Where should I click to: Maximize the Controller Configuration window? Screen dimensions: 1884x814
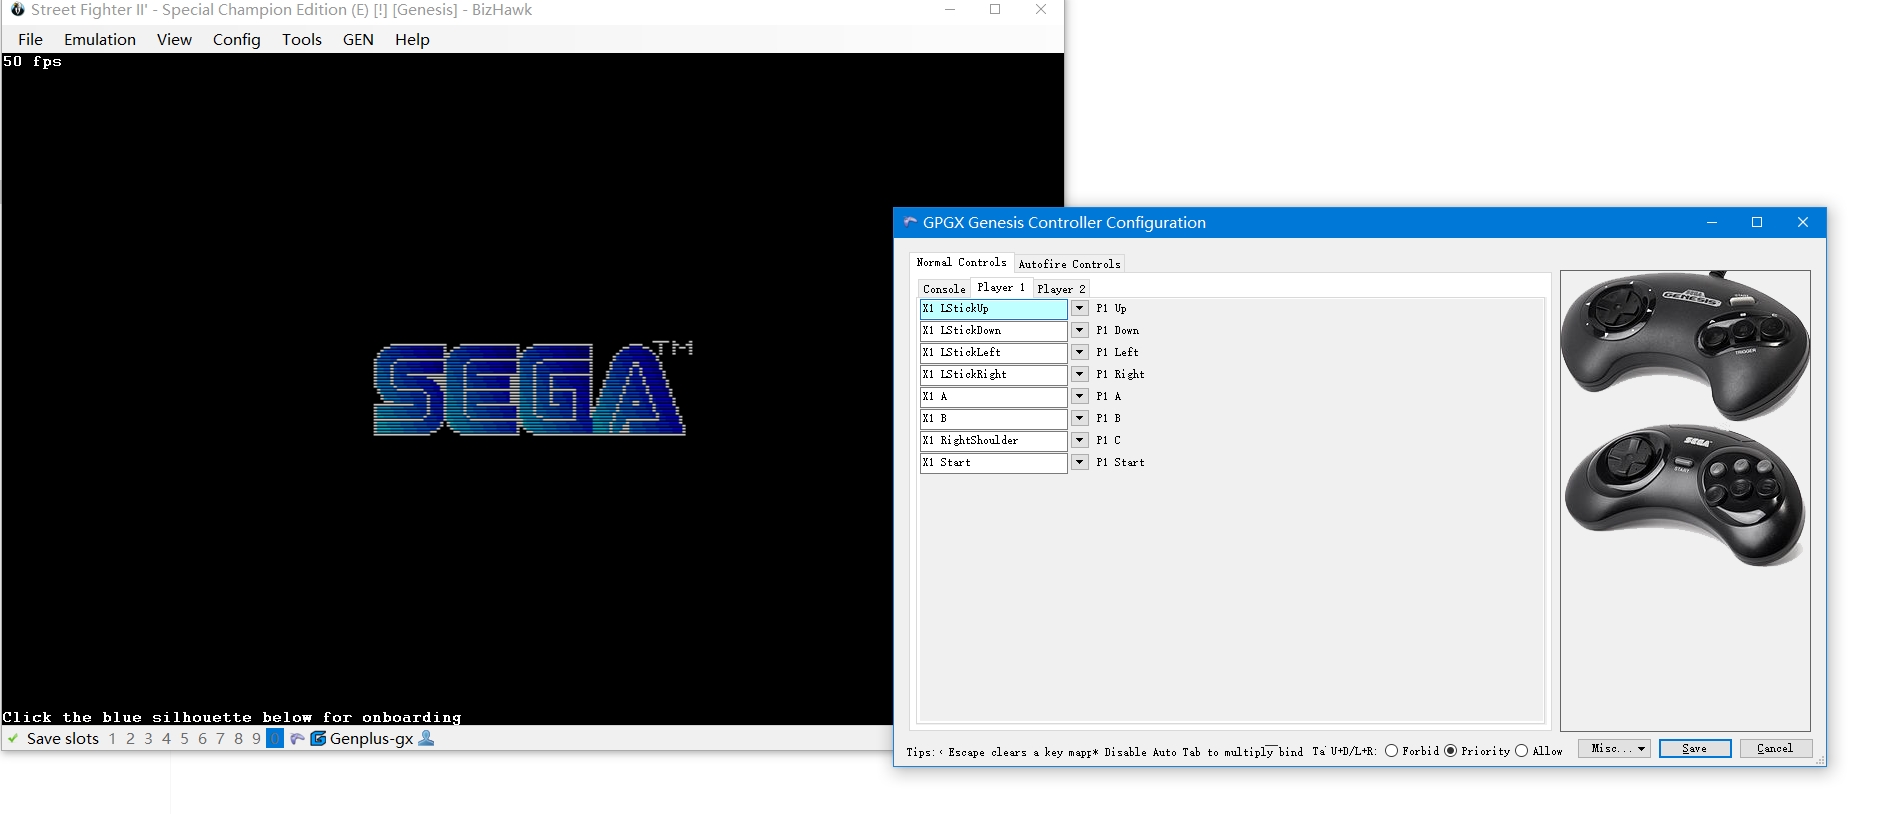tap(1757, 222)
